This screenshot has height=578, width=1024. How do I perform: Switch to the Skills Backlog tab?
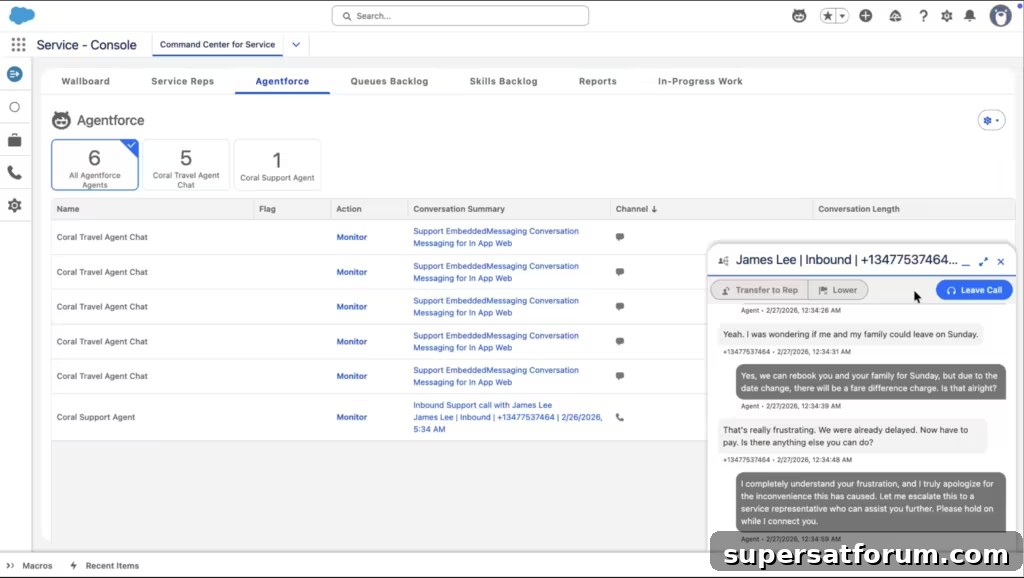[504, 81]
